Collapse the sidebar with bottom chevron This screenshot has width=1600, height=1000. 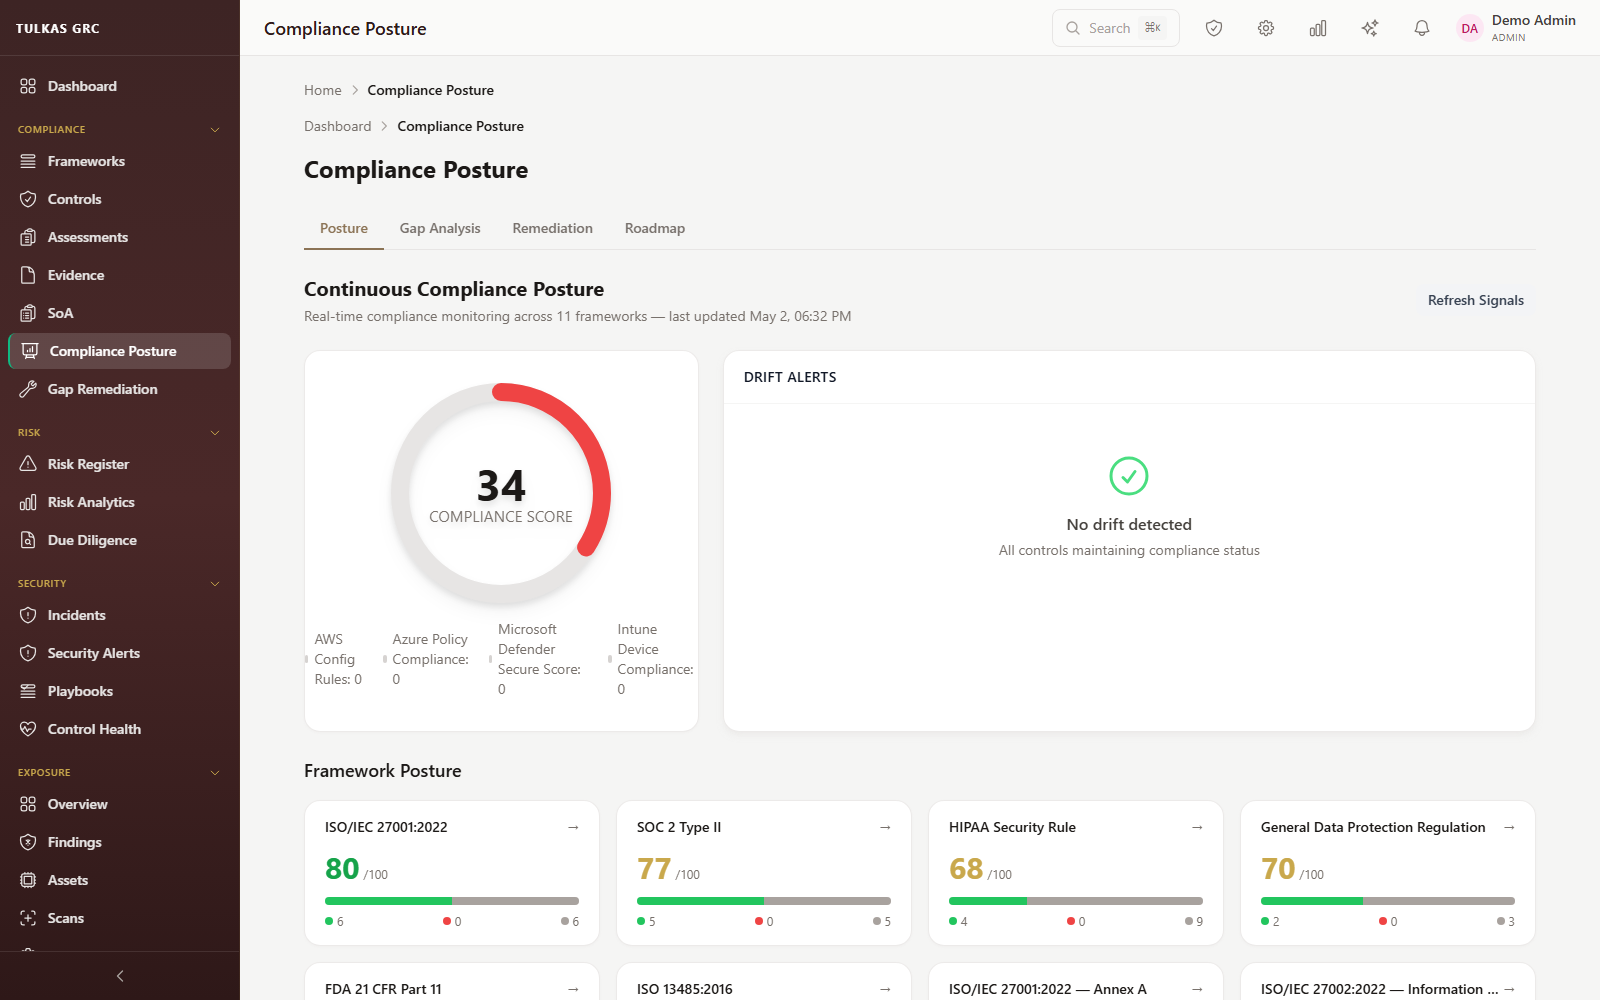tap(120, 976)
